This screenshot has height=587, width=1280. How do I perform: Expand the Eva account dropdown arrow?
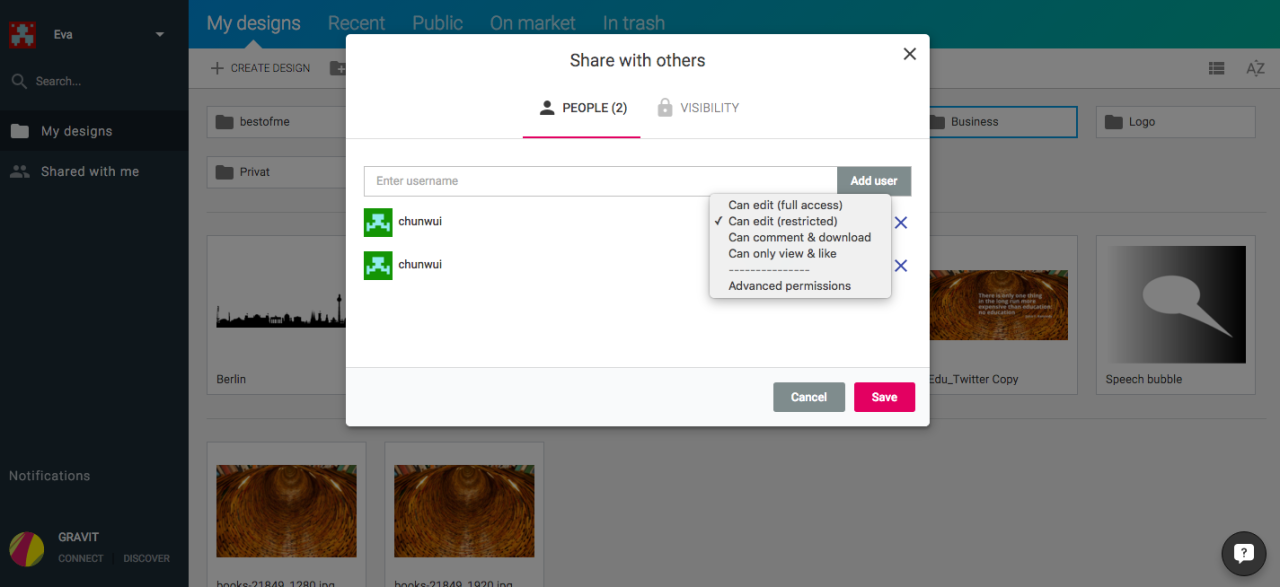(x=160, y=35)
